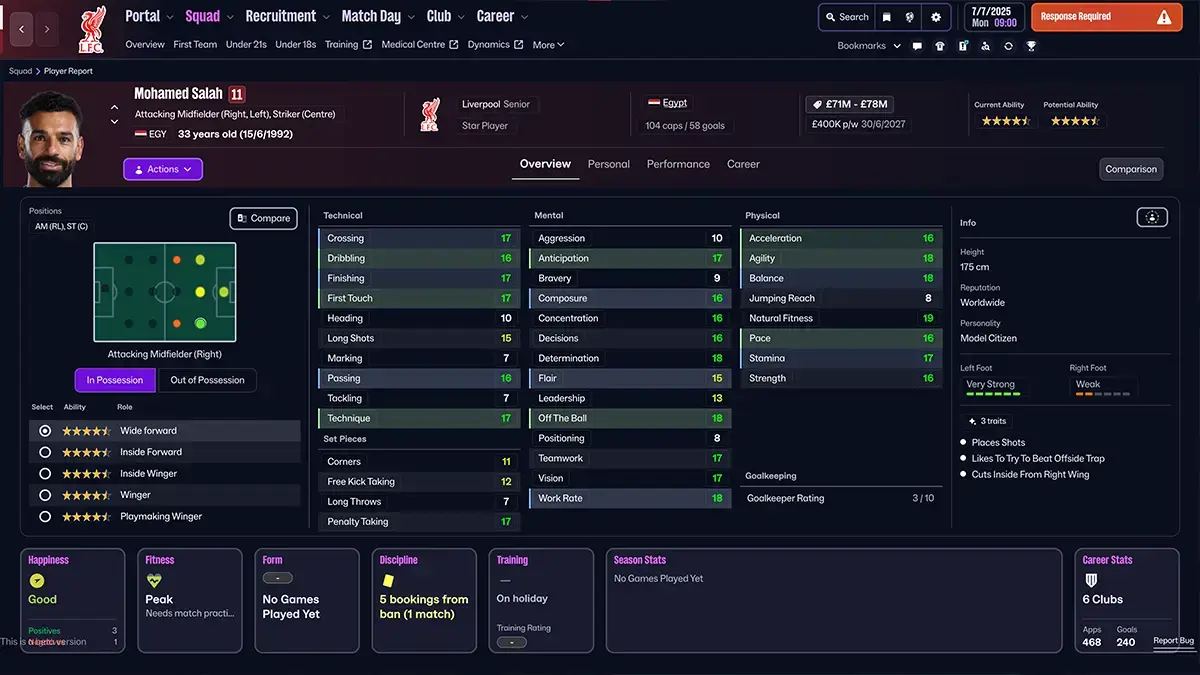1200x675 pixels.
Task: Click the Comparison button
Action: tap(1131, 169)
